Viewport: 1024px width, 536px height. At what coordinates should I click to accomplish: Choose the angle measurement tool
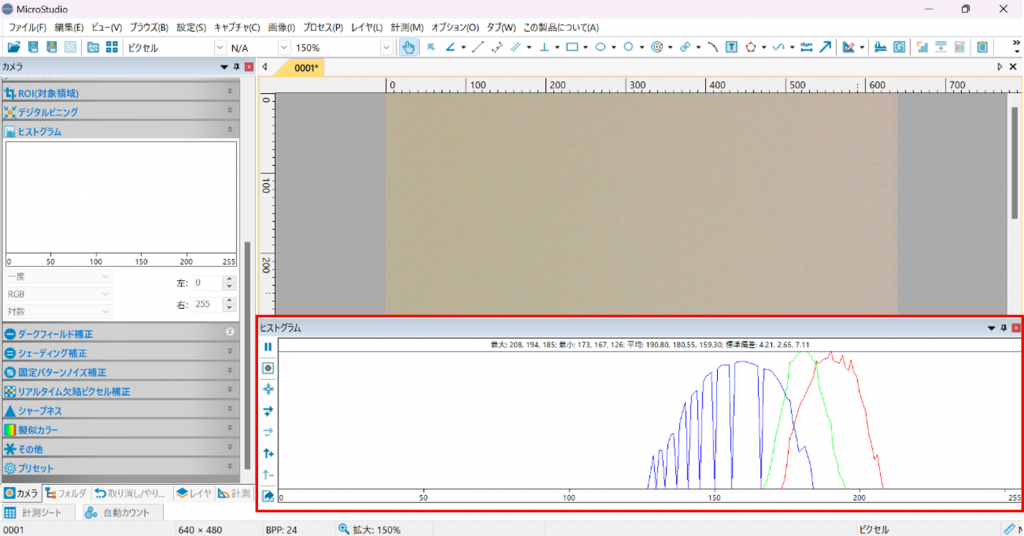coord(450,47)
